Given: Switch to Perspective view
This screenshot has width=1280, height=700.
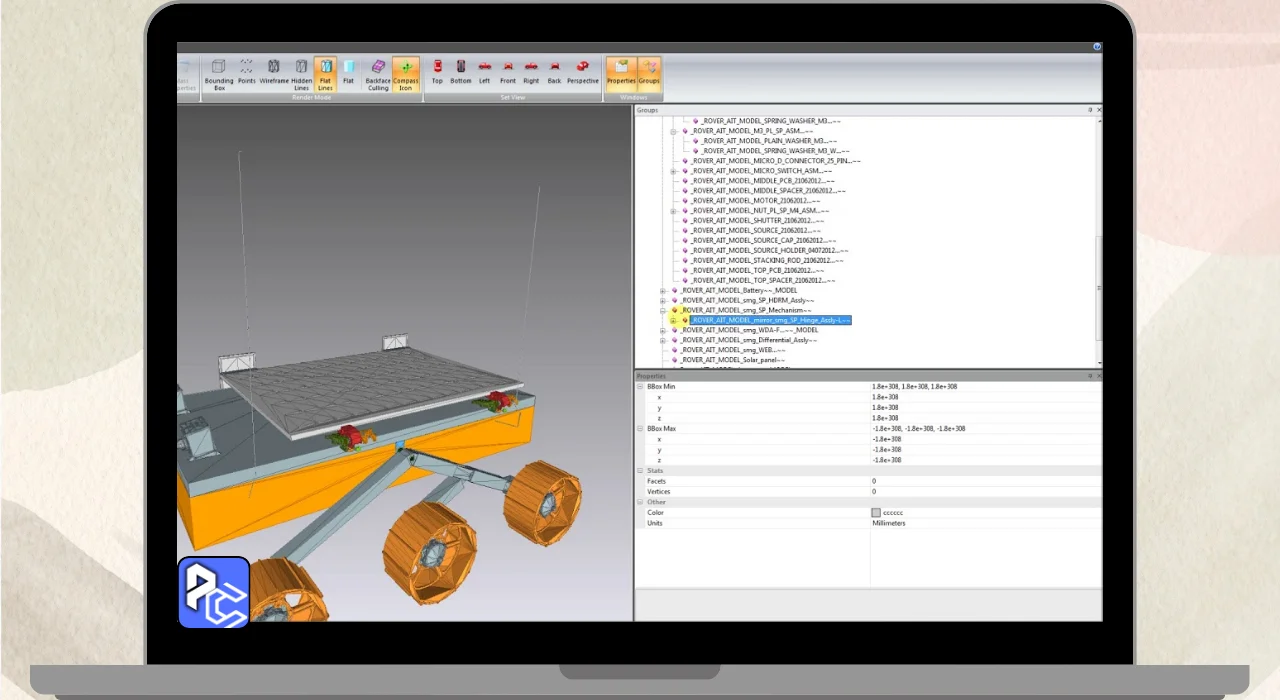Looking at the screenshot, I should pyautogui.click(x=582, y=72).
